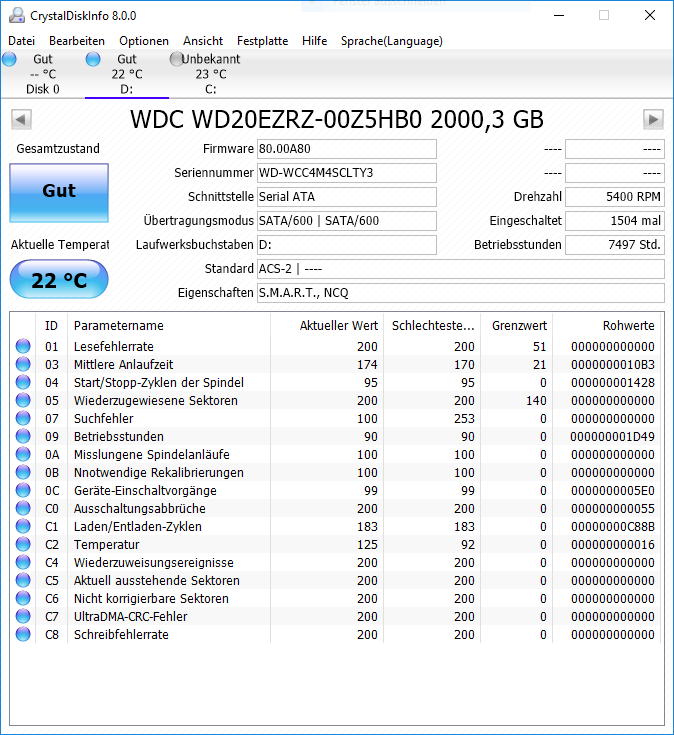Click the Übertragungsmodus SATA/600 field

coord(347,221)
